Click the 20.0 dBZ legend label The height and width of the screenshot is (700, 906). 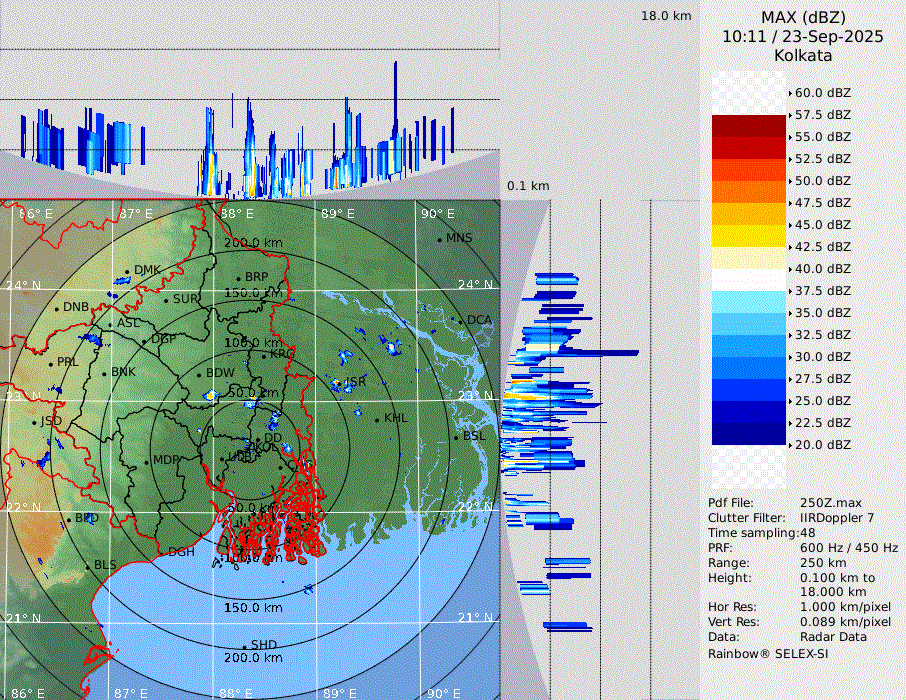[x=822, y=444]
